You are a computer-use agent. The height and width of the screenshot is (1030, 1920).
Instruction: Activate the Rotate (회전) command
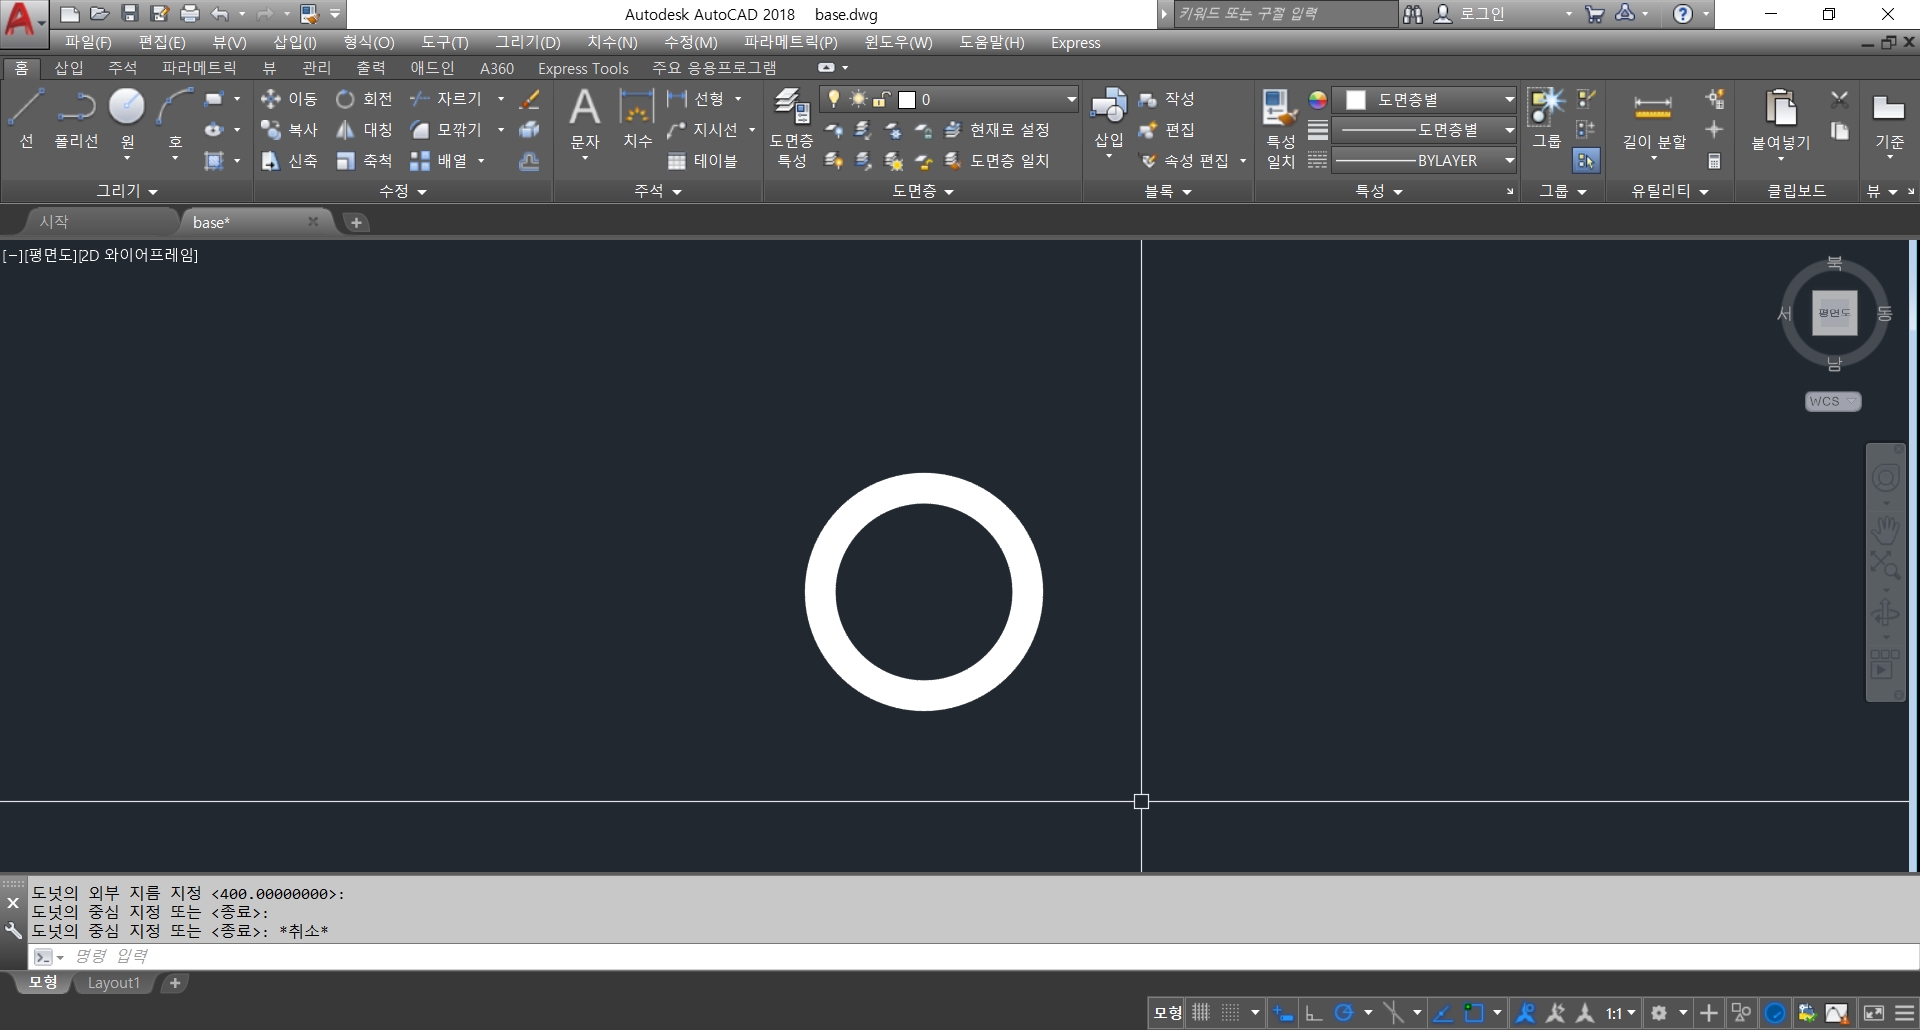pyautogui.click(x=364, y=99)
